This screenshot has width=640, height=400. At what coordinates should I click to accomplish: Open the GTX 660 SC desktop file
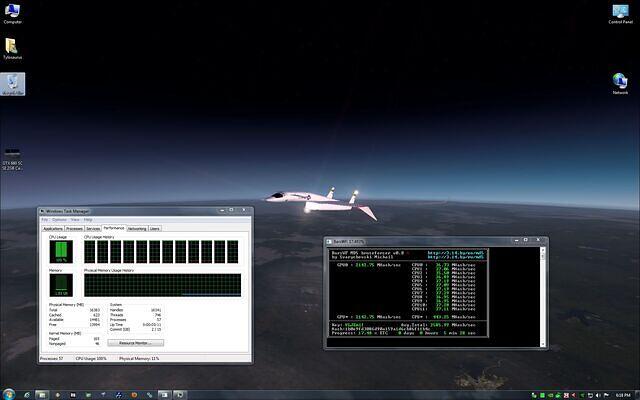[x=13, y=158]
